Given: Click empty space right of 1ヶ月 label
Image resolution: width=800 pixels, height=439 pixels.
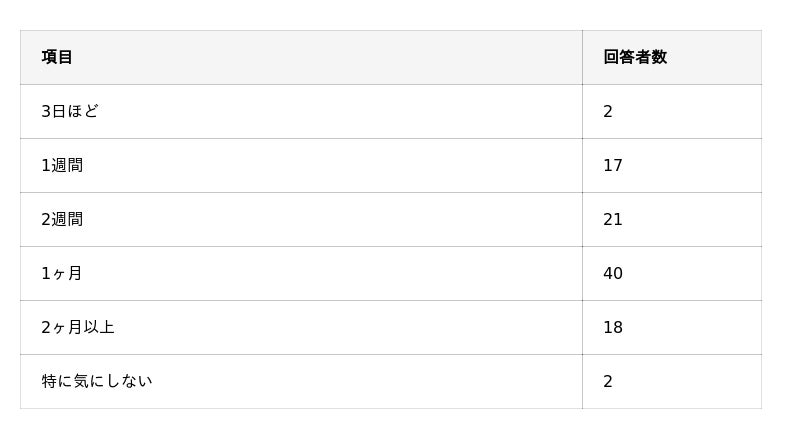Looking at the screenshot, I should [x=330, y=273].
